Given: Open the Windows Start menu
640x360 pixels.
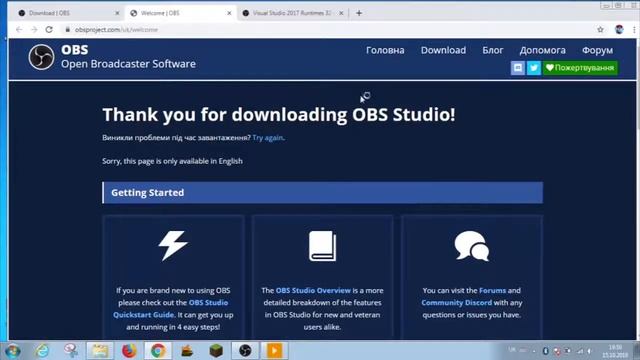Looking at the screenshot, I should pos(13,351).
